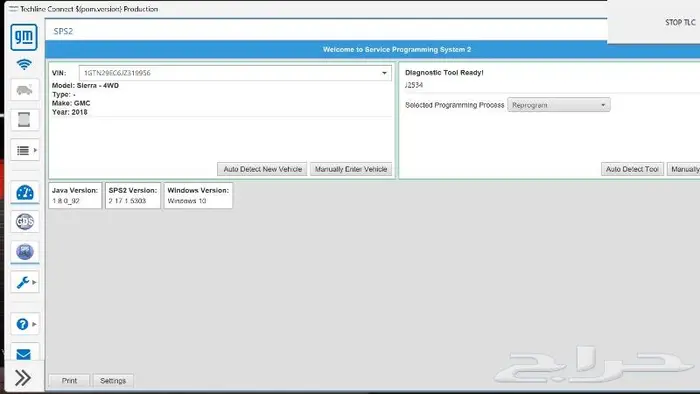
Task: Click STOP TLC button
Action: tap(680, 22)
